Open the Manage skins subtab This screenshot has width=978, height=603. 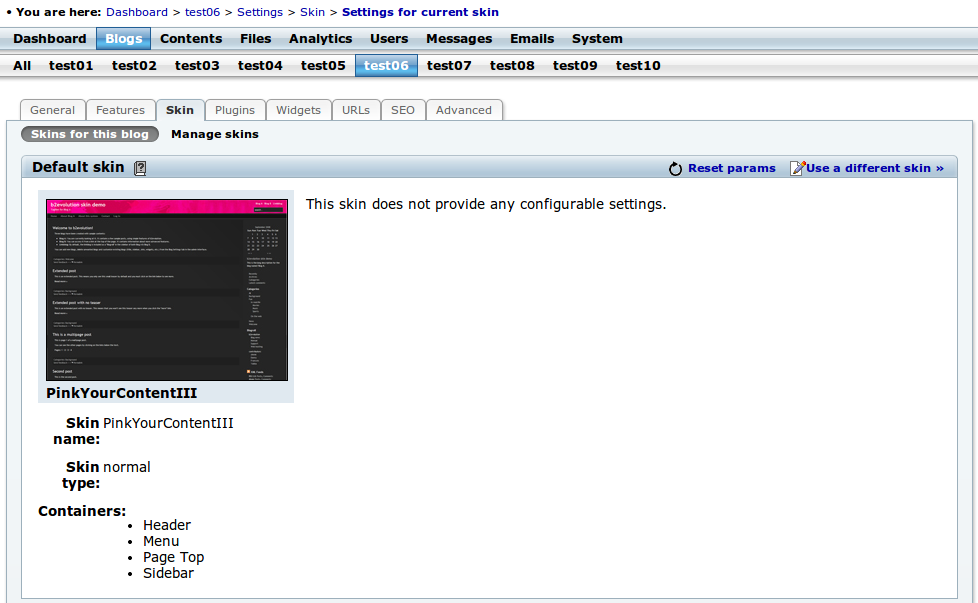click(215, 134)
